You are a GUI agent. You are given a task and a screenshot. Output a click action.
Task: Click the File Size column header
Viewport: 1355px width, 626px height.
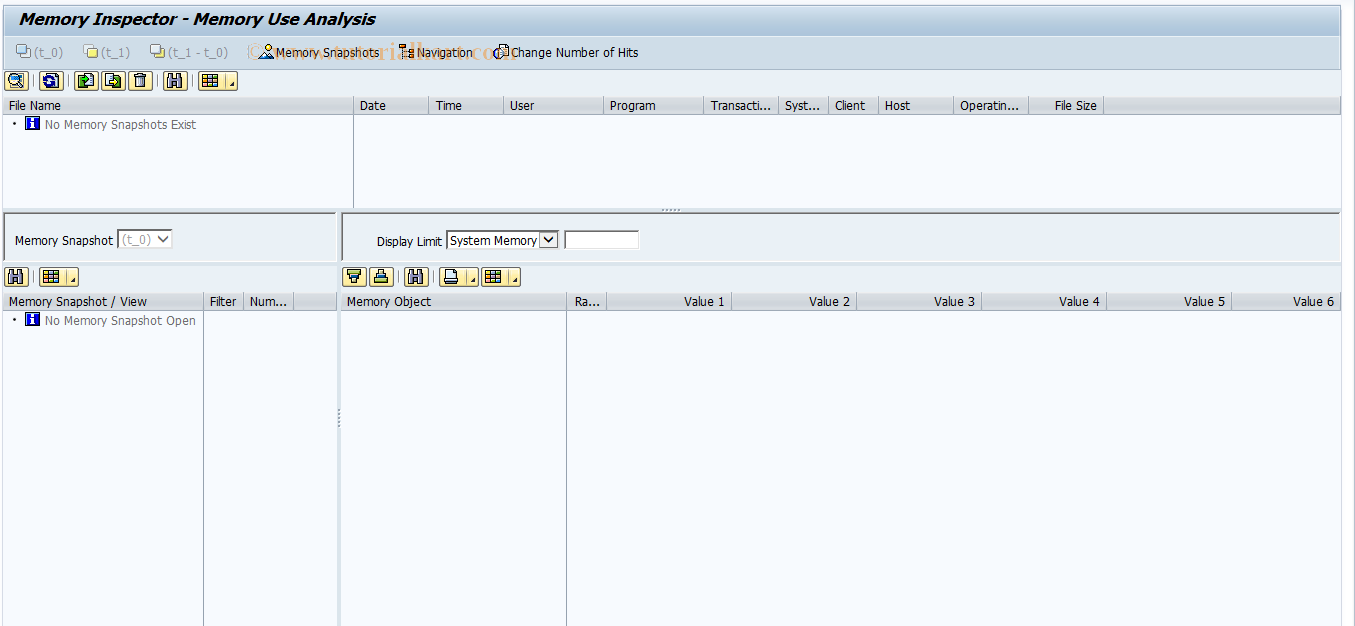(1066, 105)
